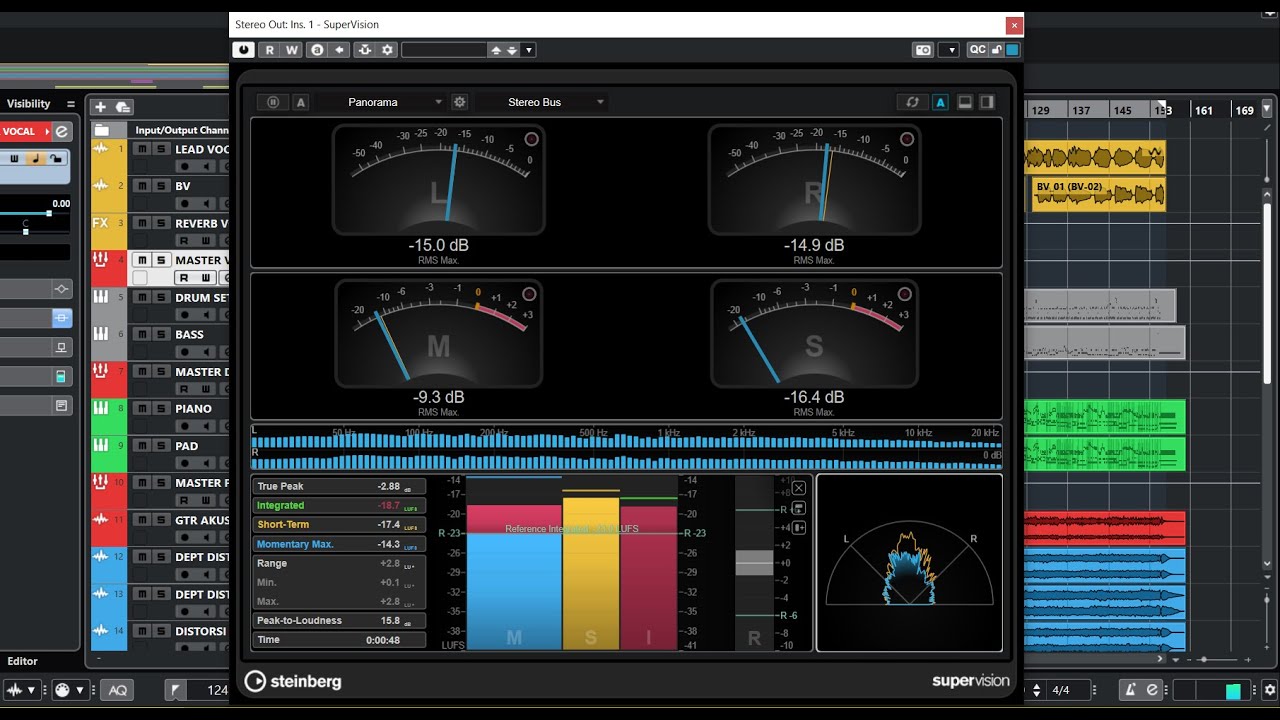Mute the REVERB track
The width and height of the screenshot is (1280, 720).
click(x=142, y=223)
